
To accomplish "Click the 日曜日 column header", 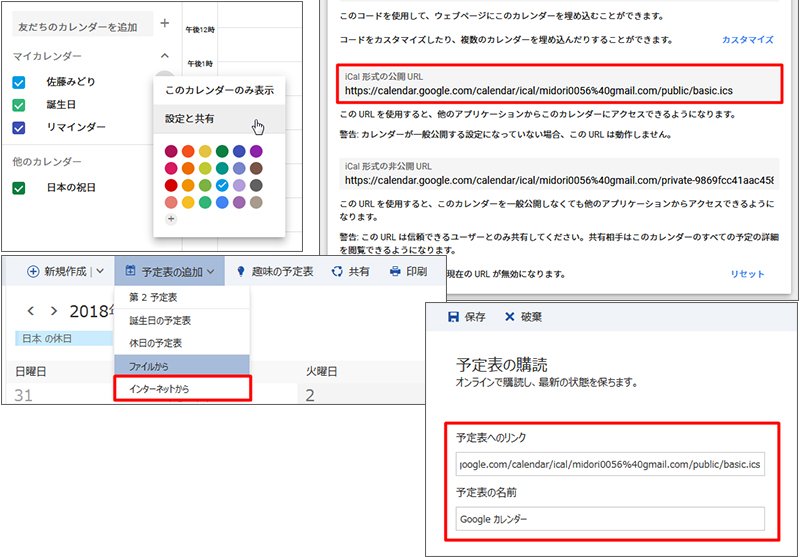I will coord(31,371).
